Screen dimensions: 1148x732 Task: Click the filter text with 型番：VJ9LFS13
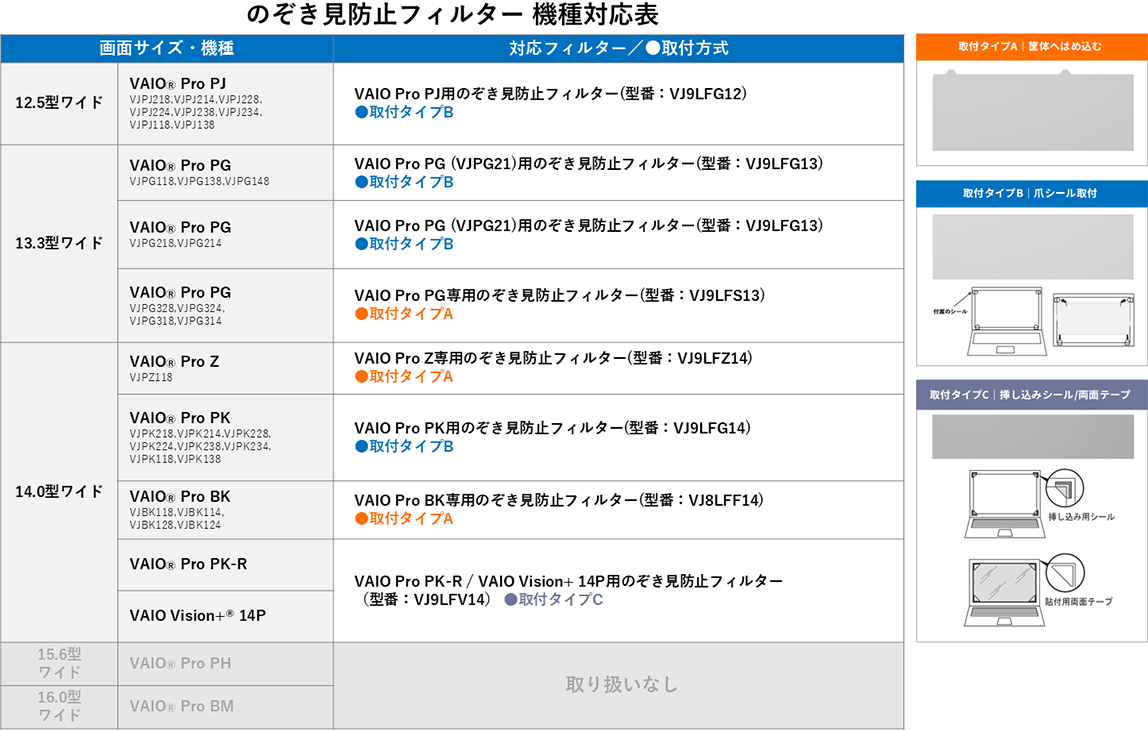tap(560, 296)
